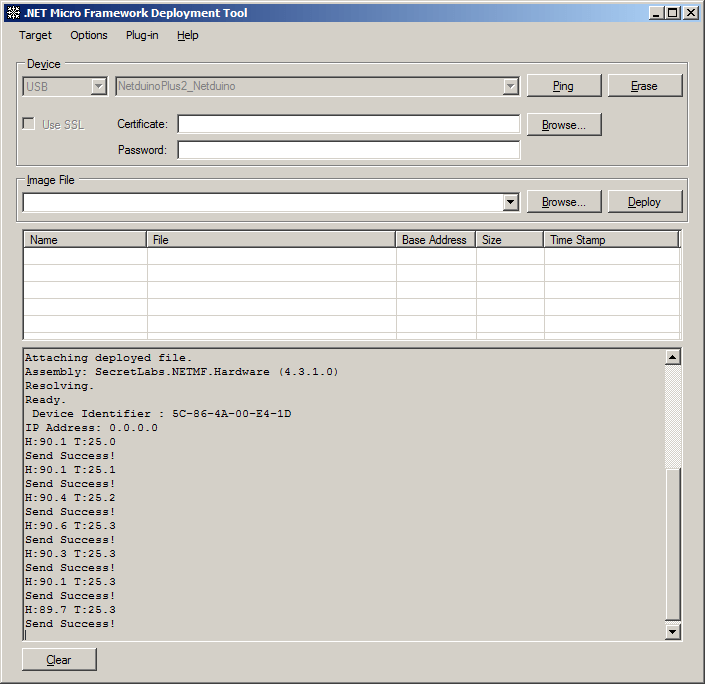Focus the Certificate input field
This screenshot has width=705, height=684.
pyautogui.click(x=348, y=124)
